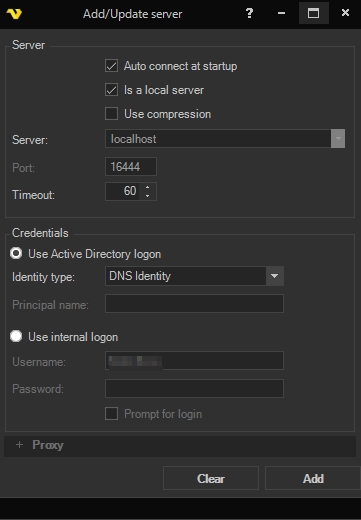This screenshot has width=361, height=520.
Task: Select Use internal logon option
Action: (x=16, y=336)
